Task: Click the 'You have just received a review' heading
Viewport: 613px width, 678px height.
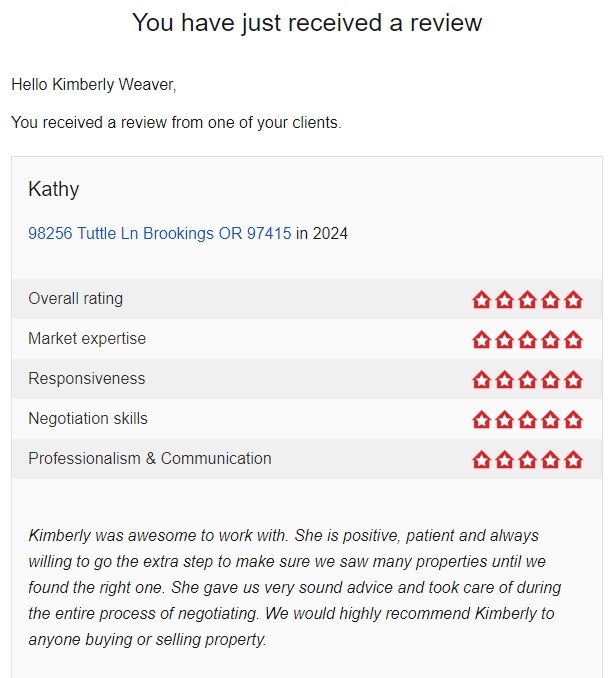Action: (306, 22)
